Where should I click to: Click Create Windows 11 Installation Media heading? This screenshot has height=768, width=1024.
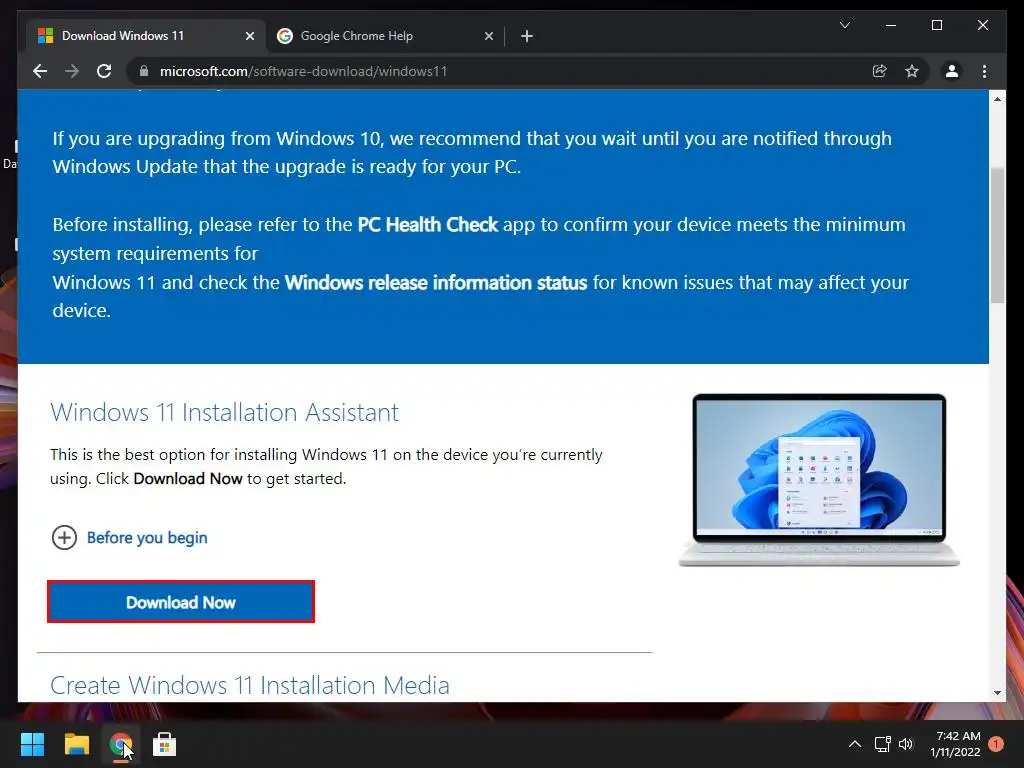(249, 685)
